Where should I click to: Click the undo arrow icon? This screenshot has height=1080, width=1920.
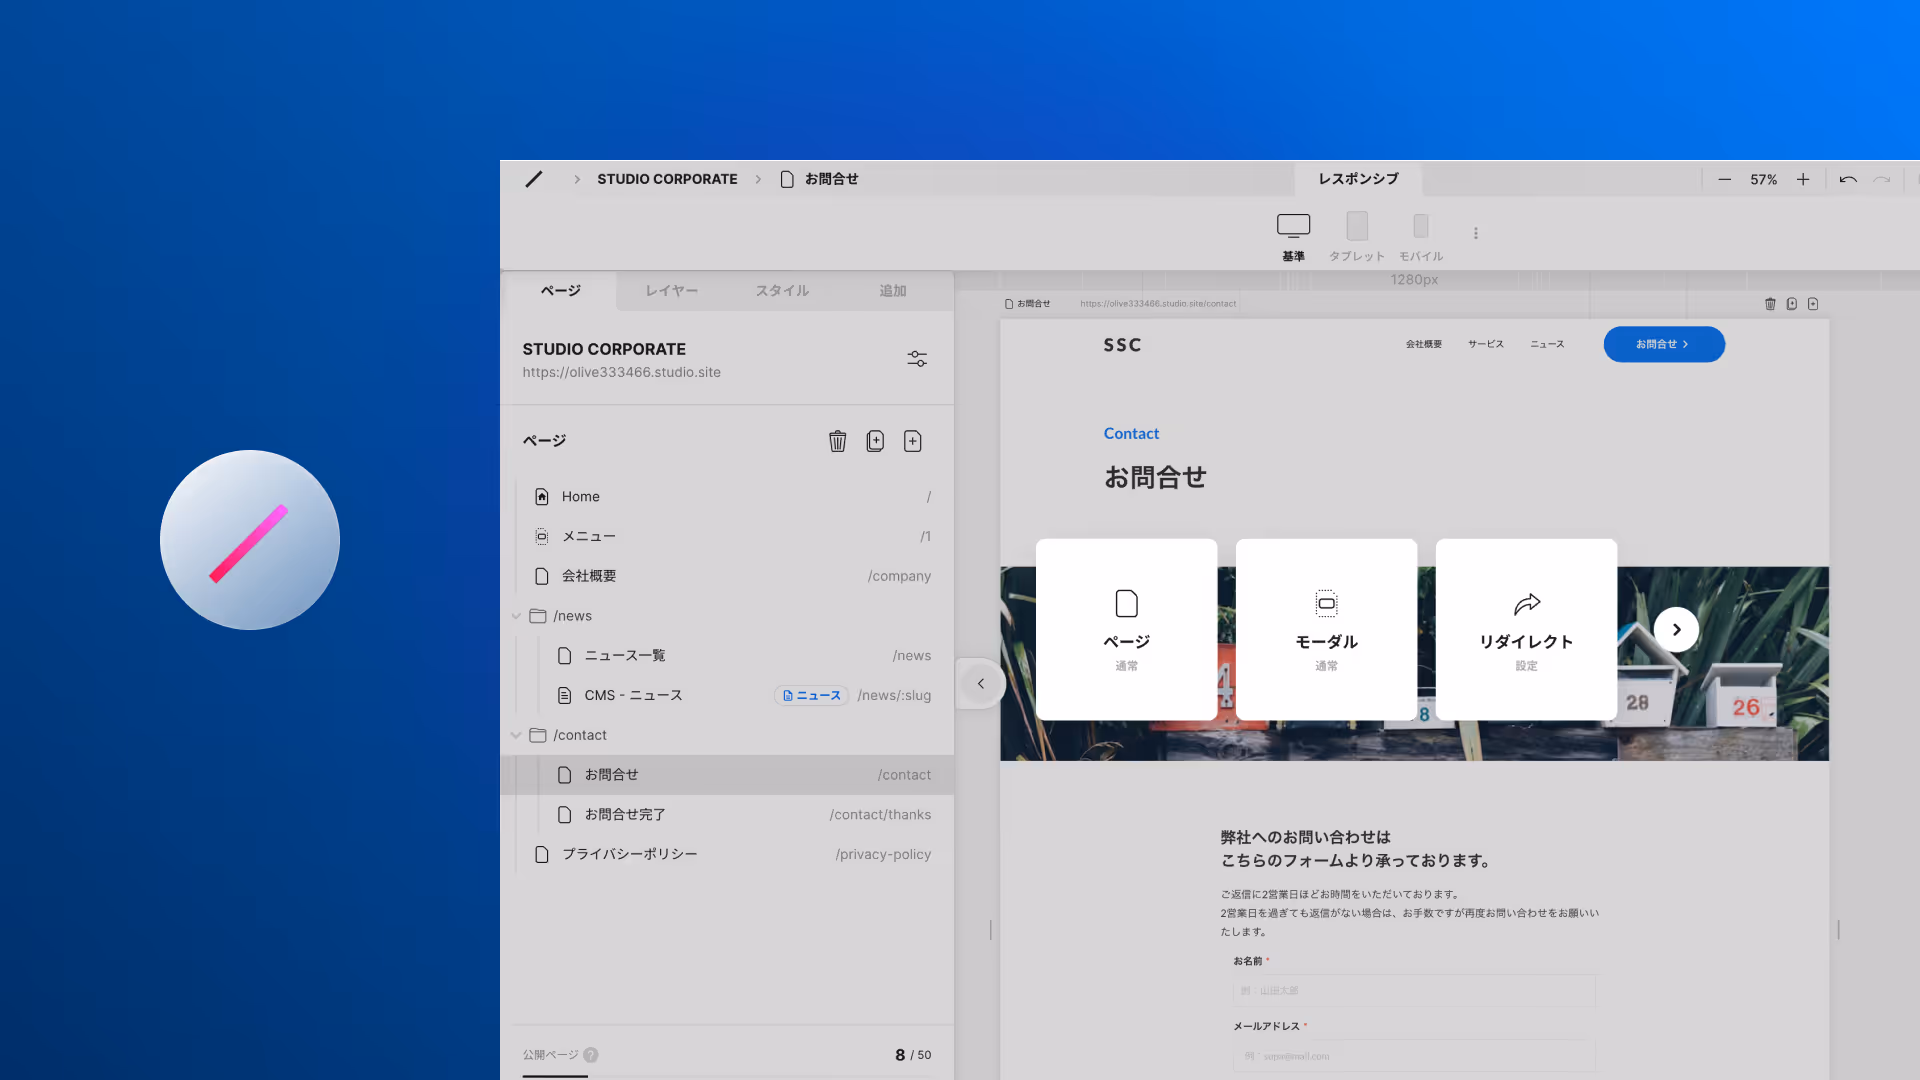[x=1848, y=180]
